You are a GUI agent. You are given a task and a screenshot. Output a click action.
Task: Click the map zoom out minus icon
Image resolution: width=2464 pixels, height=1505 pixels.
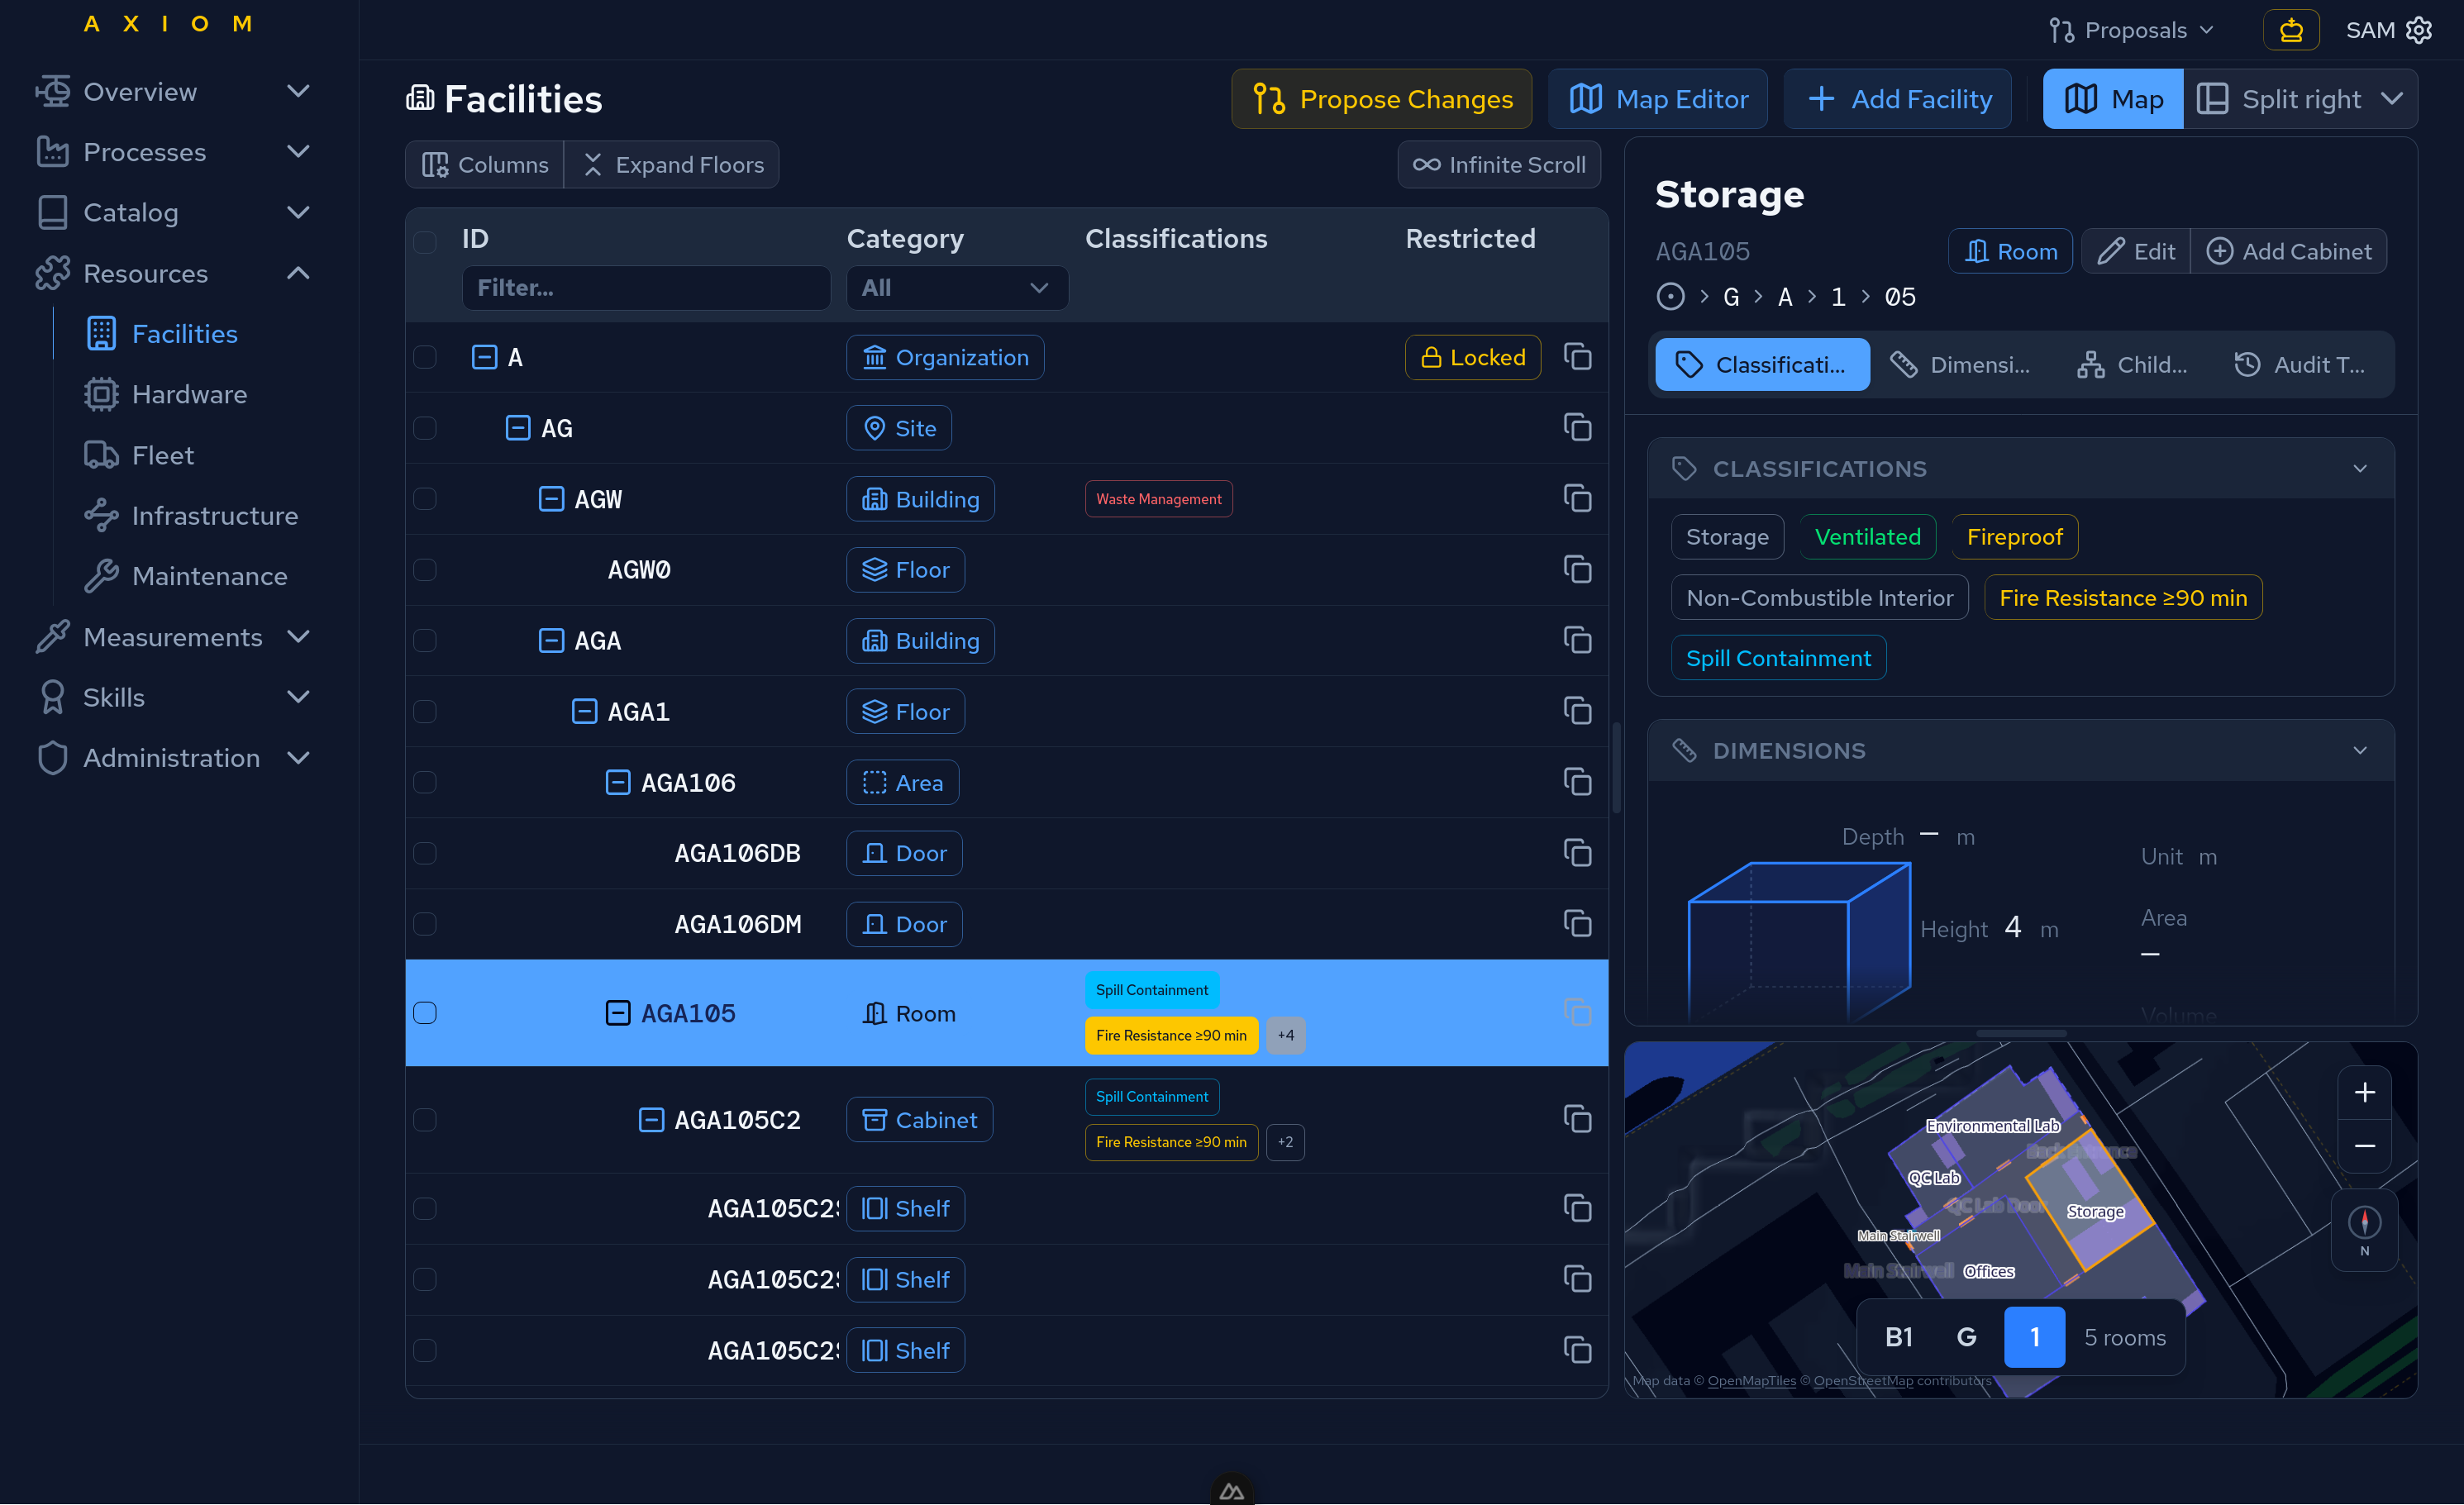point(2364,1145)
